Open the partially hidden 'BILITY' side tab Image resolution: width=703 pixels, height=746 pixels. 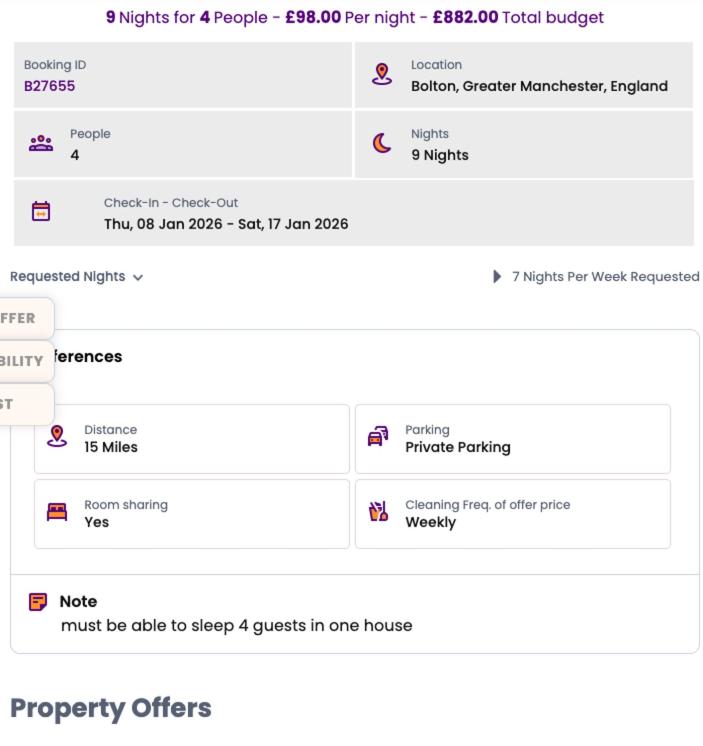(22, 361)
